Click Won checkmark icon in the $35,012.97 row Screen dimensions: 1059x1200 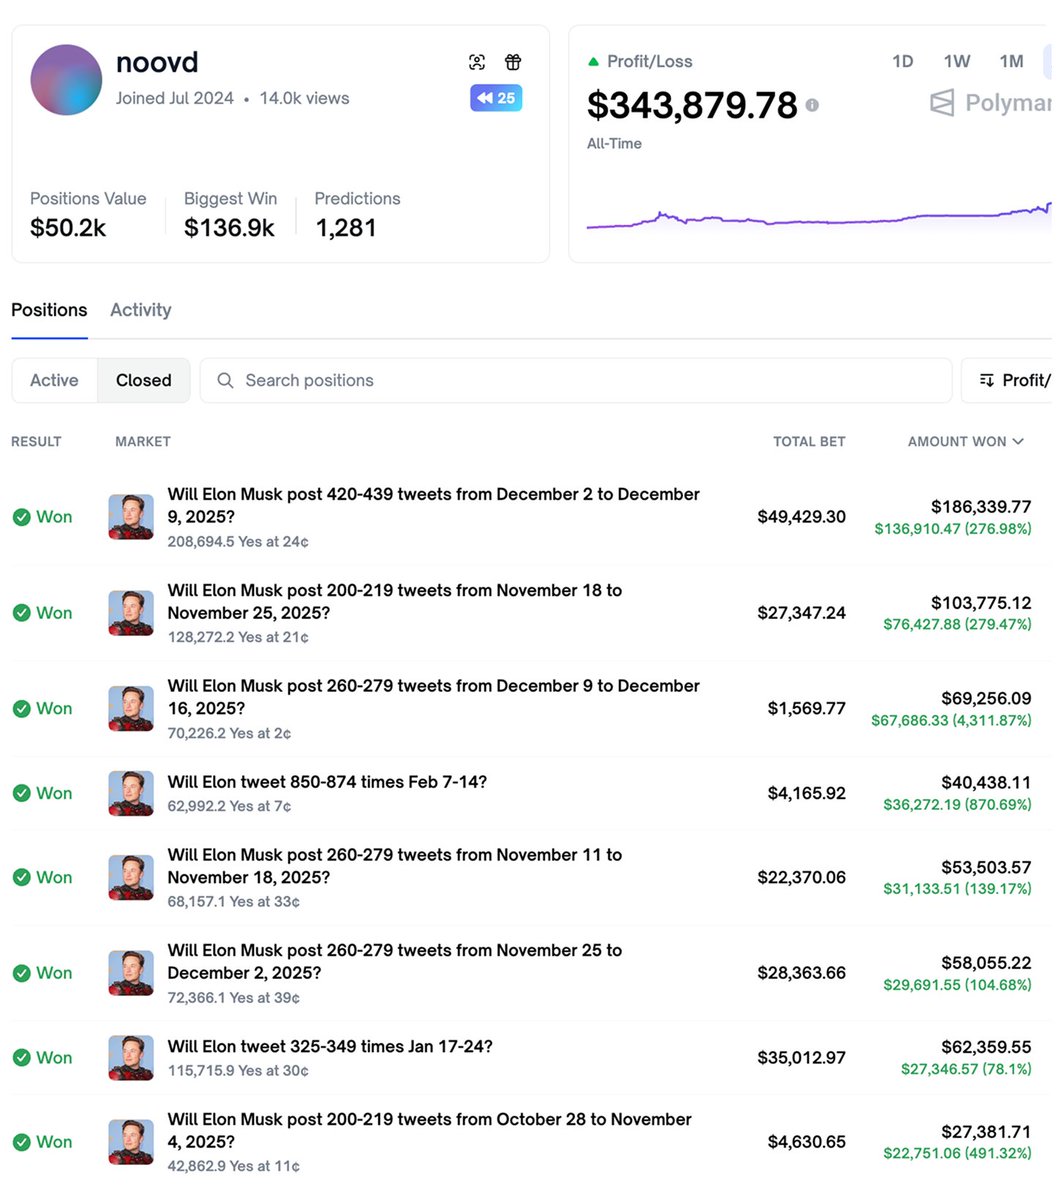[21, 1058]
